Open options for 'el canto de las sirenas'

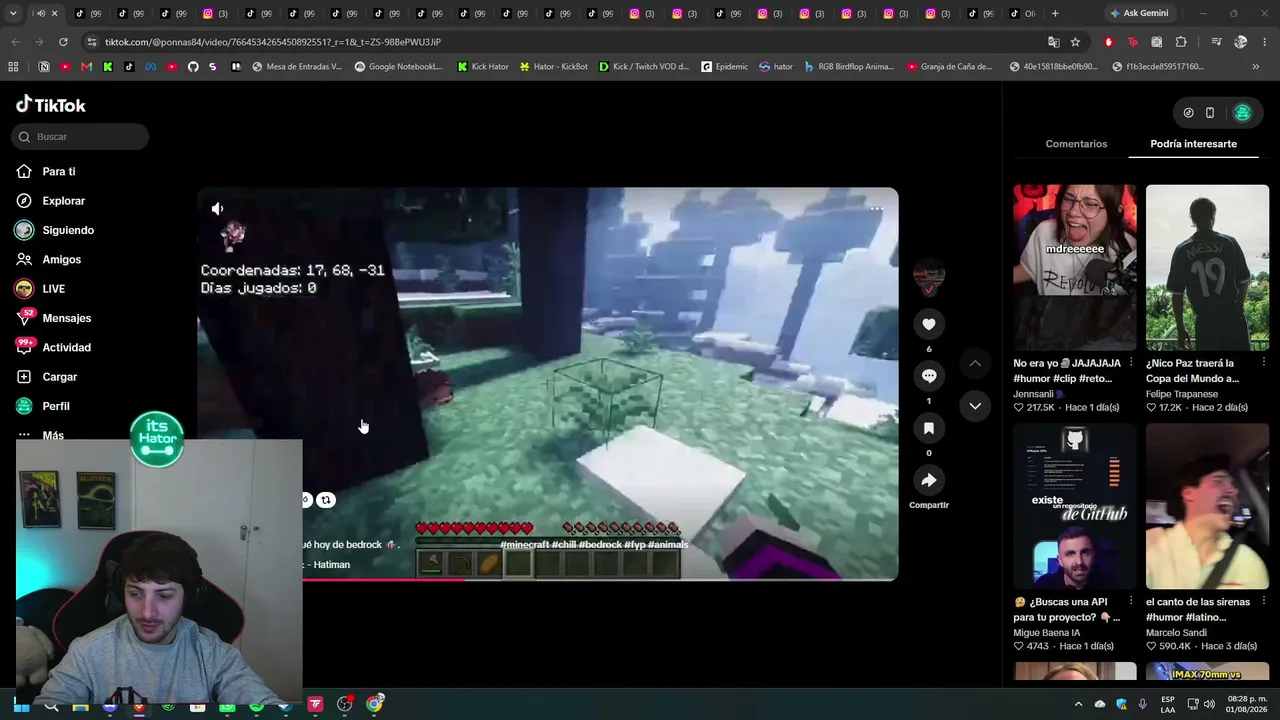click(x=1264, y=602)
